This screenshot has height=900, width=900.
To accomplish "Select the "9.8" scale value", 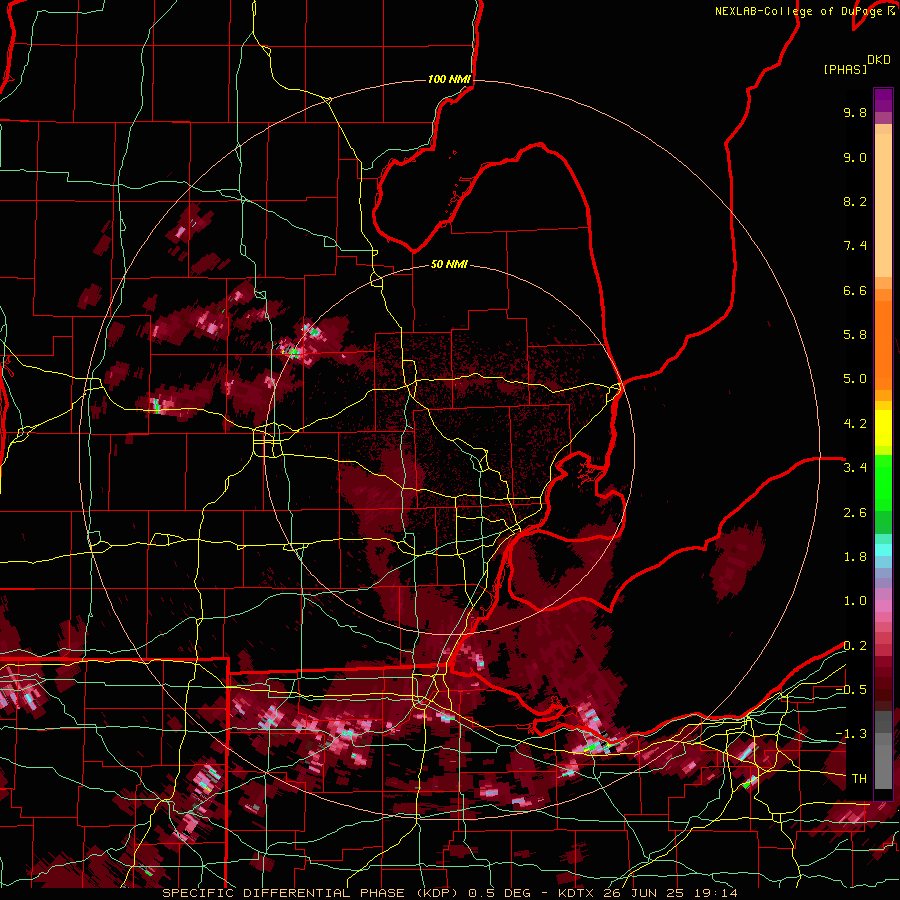I will [x=855, y=112].
